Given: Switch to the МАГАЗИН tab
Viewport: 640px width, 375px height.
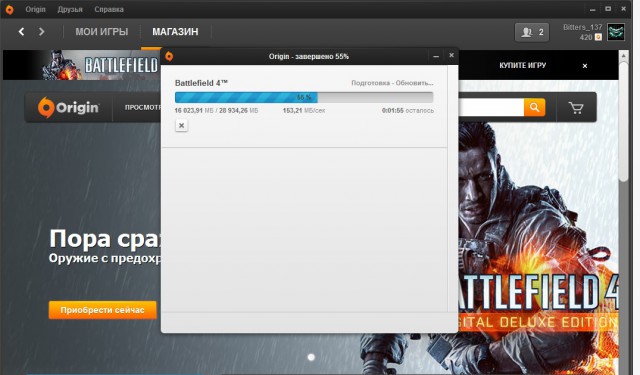Looking at the screenshot, I should [175, 32].
